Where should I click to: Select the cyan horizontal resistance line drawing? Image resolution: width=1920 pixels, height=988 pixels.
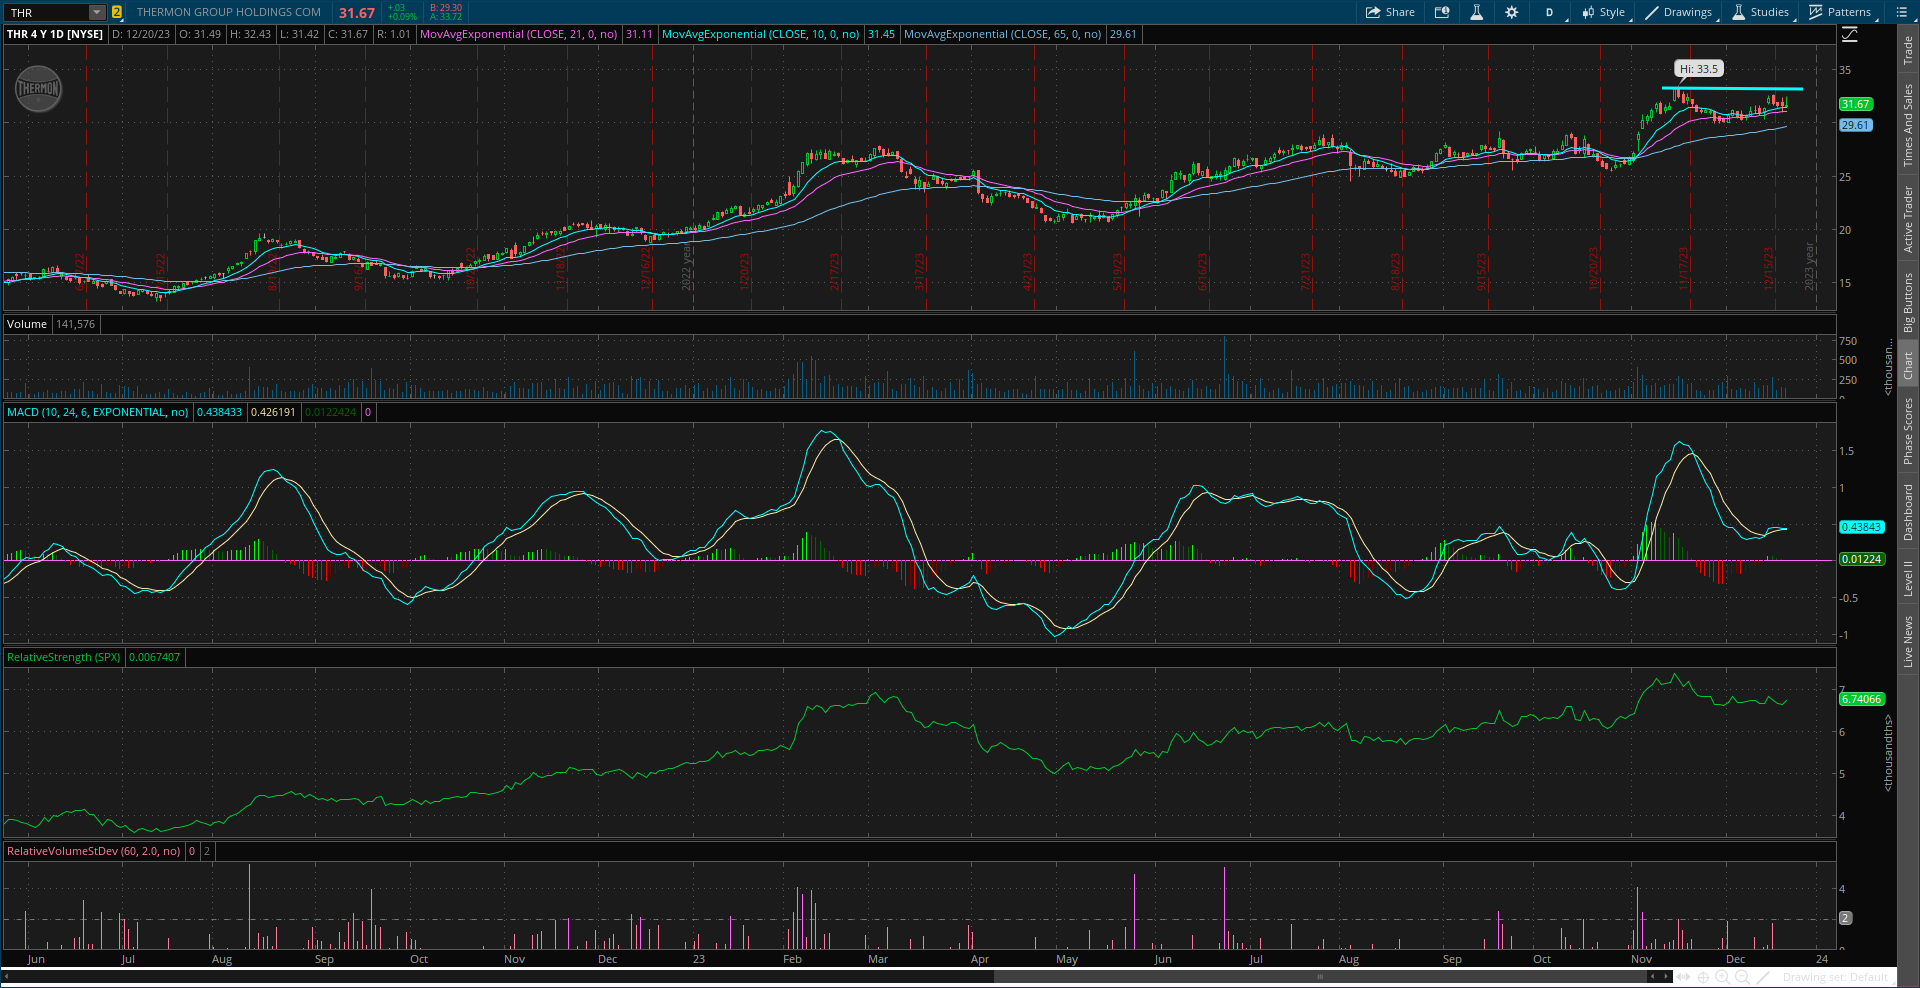point(1732,89)
